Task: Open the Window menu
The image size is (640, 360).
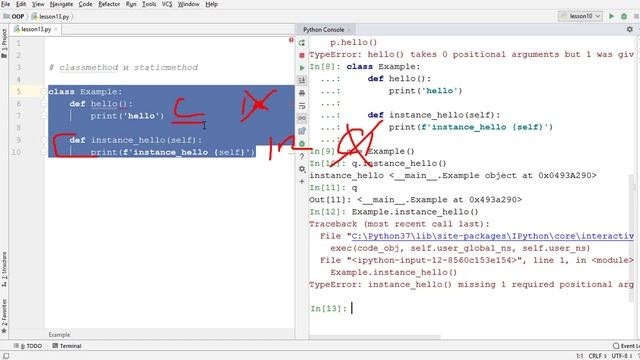Action: tap(189, 4)
